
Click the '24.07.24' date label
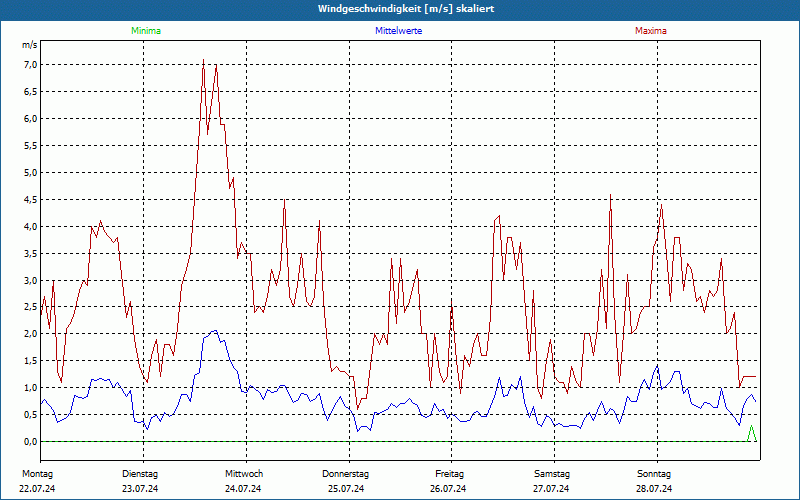tap(243, 489)
